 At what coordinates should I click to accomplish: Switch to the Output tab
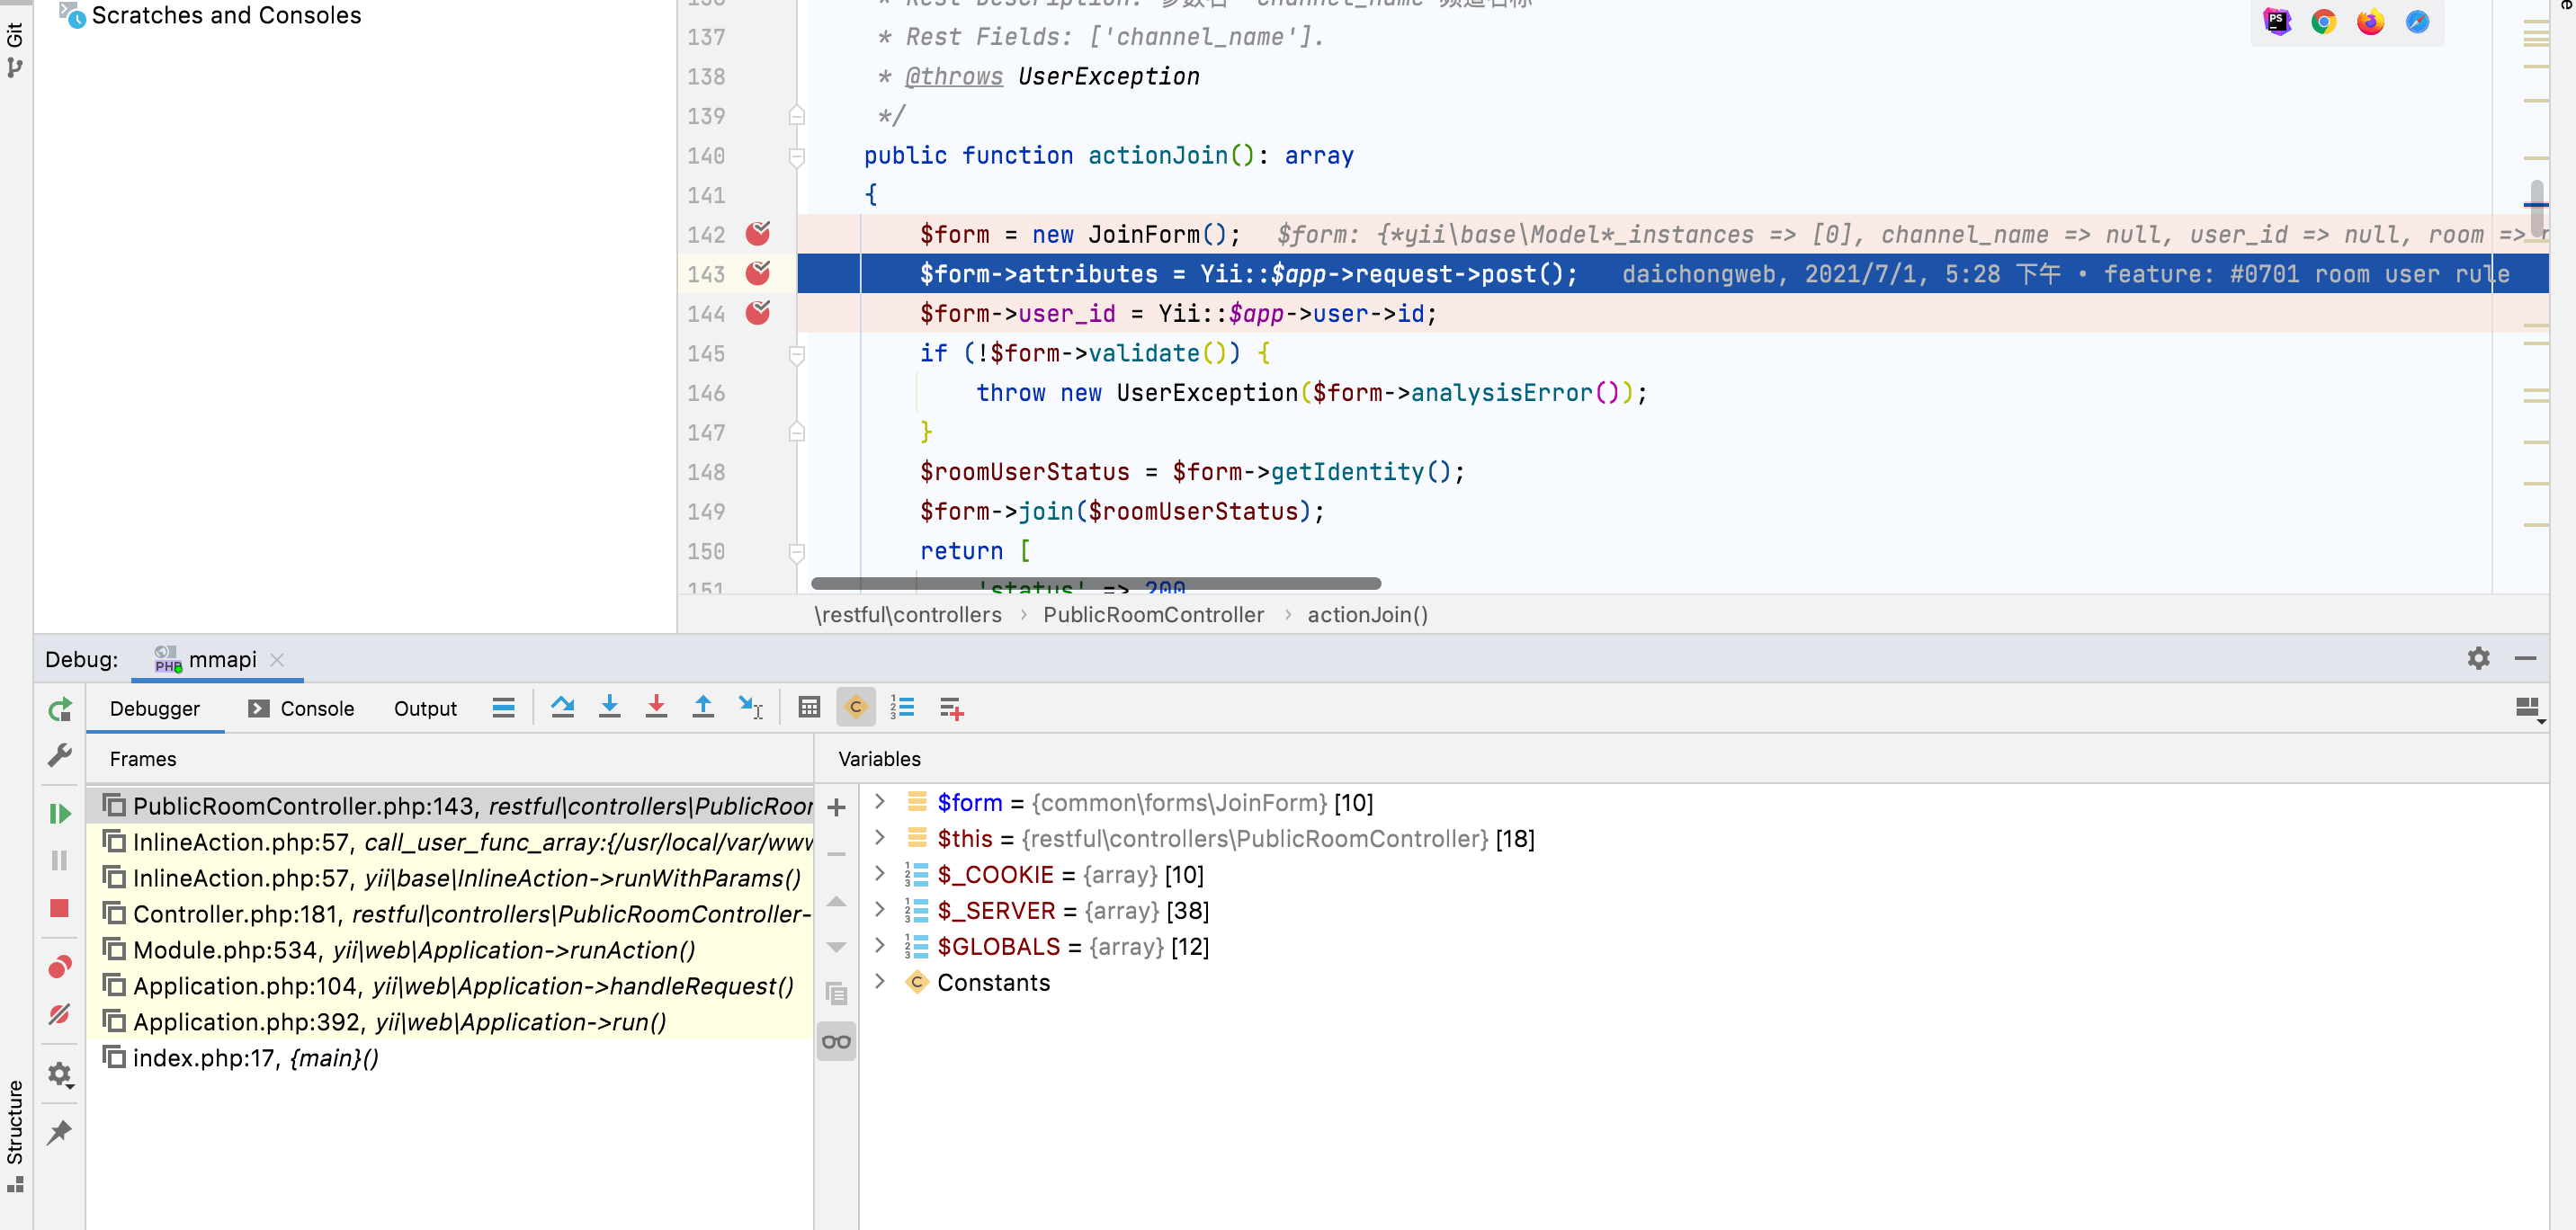[x=425, y=708]
